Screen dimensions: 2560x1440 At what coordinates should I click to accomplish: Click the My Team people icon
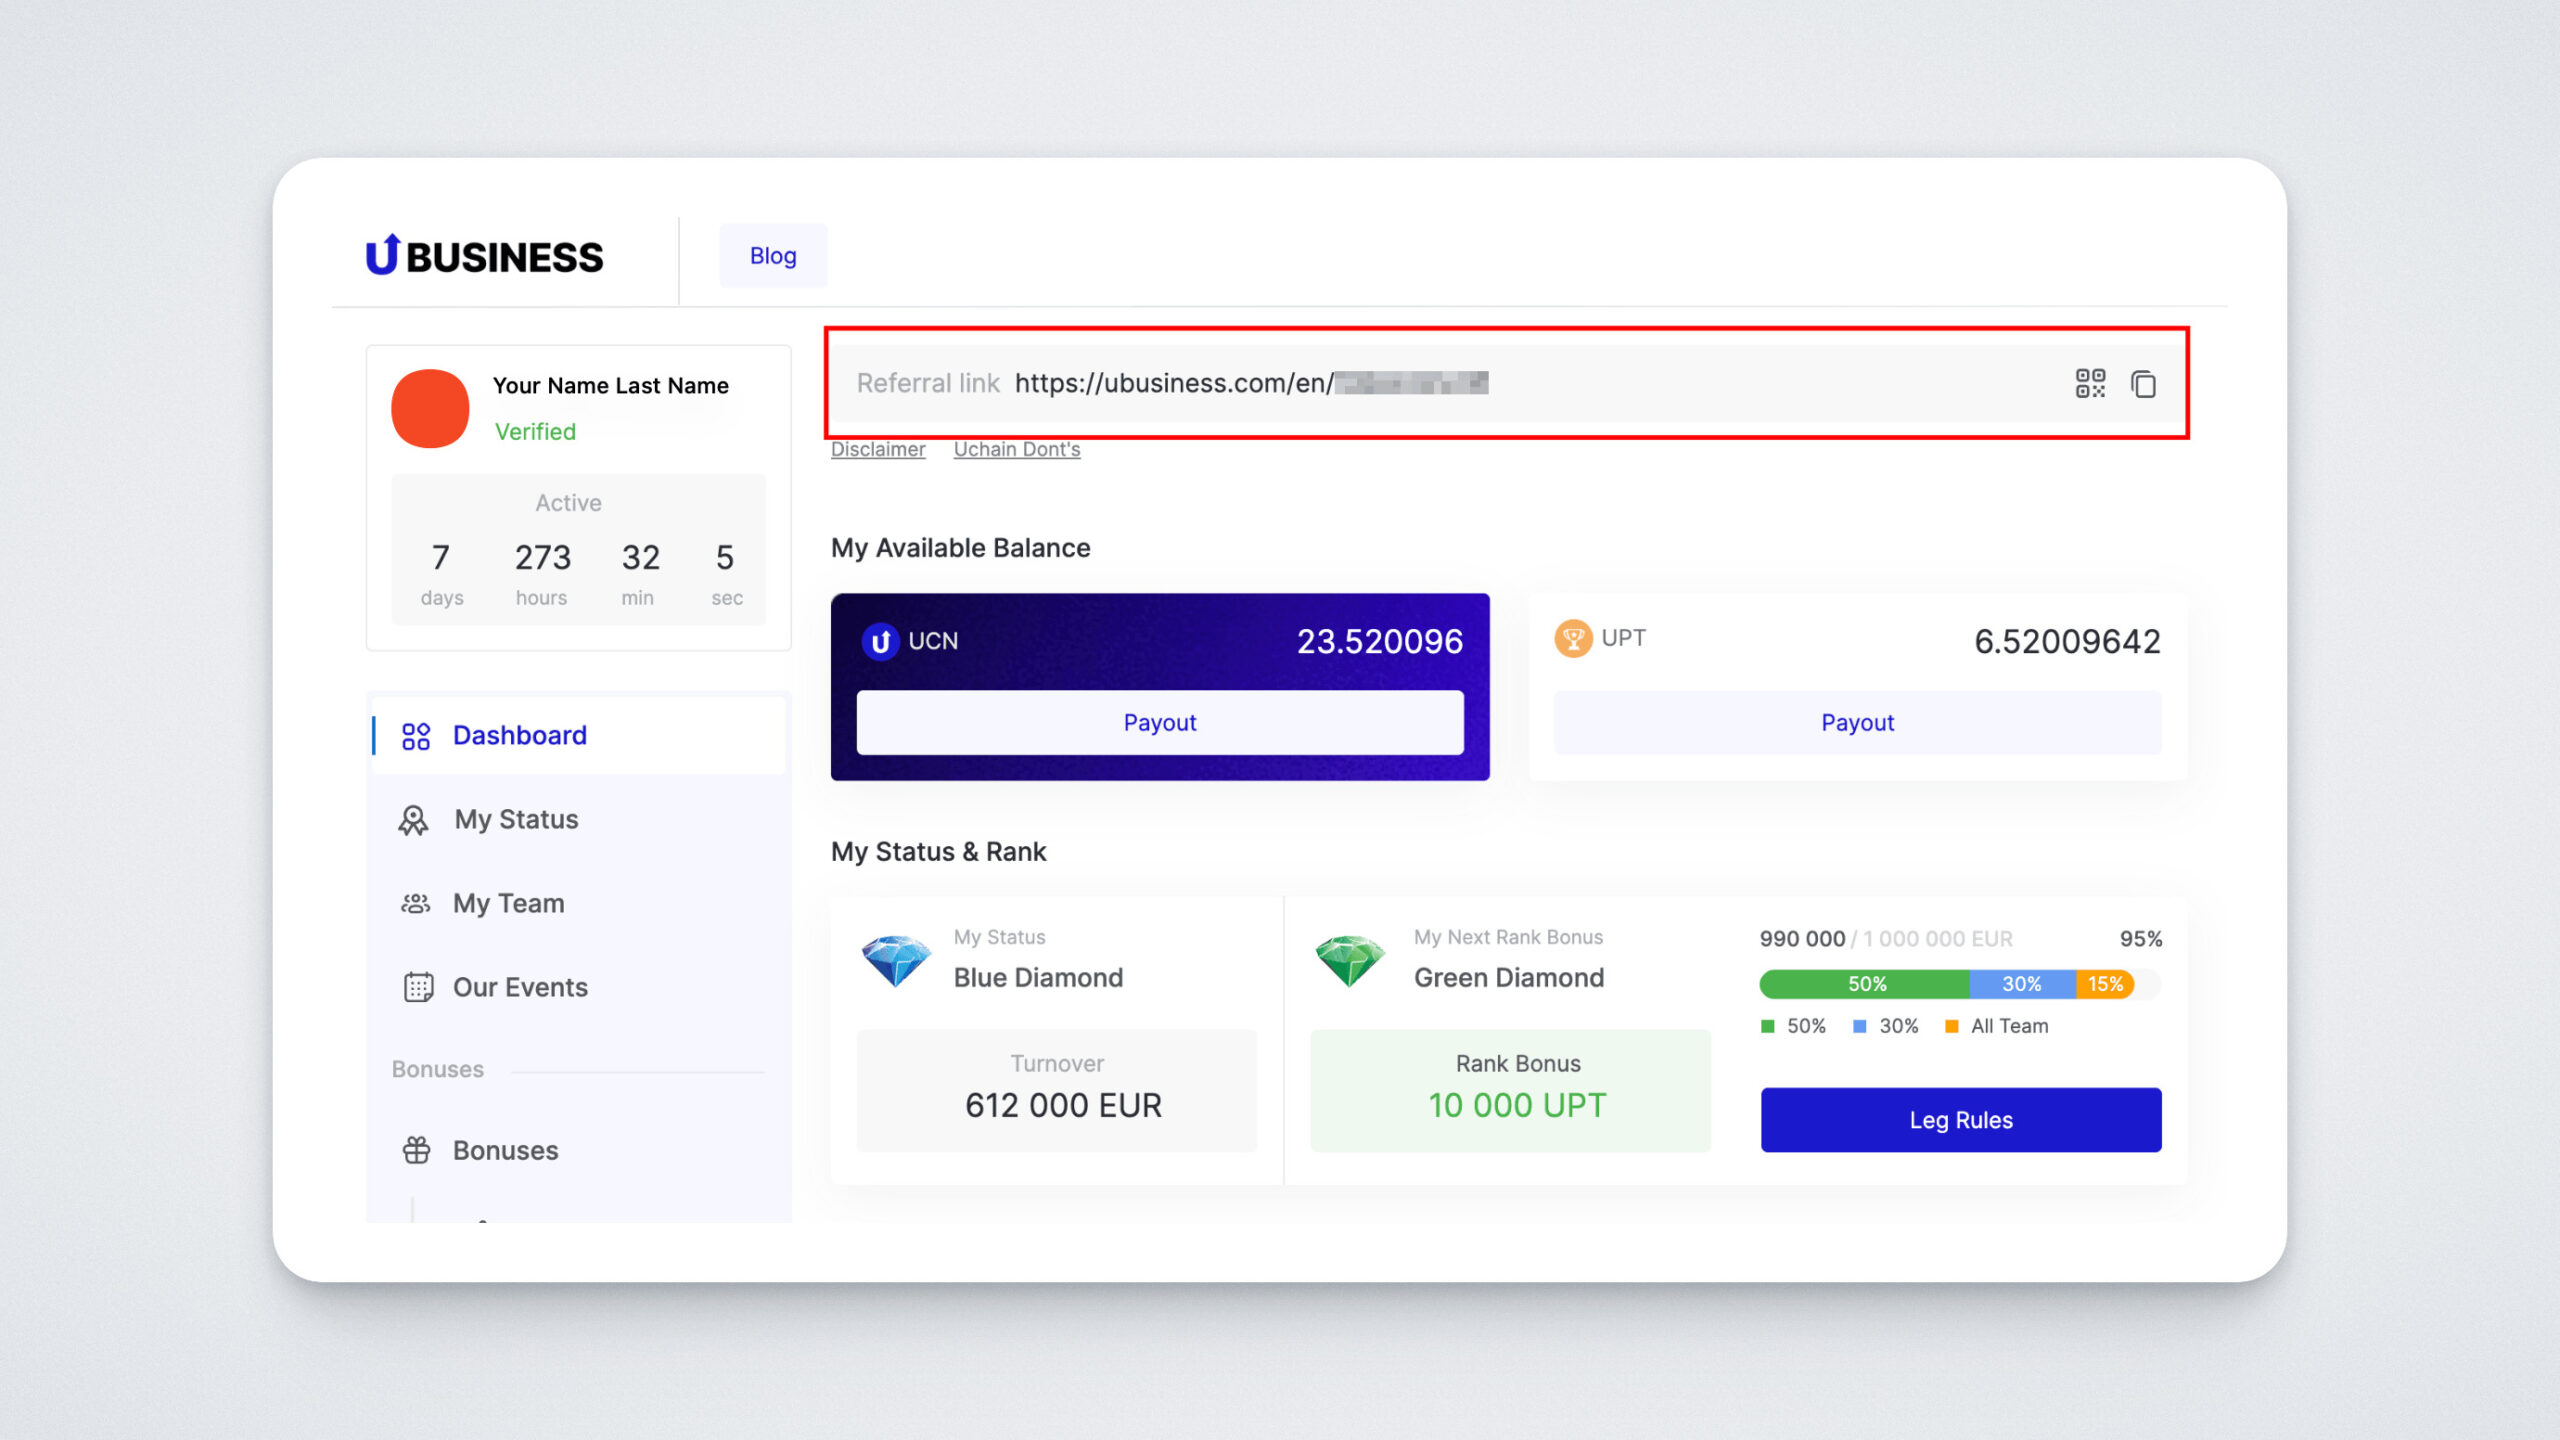pyautogui.click(x=416, y=904)
